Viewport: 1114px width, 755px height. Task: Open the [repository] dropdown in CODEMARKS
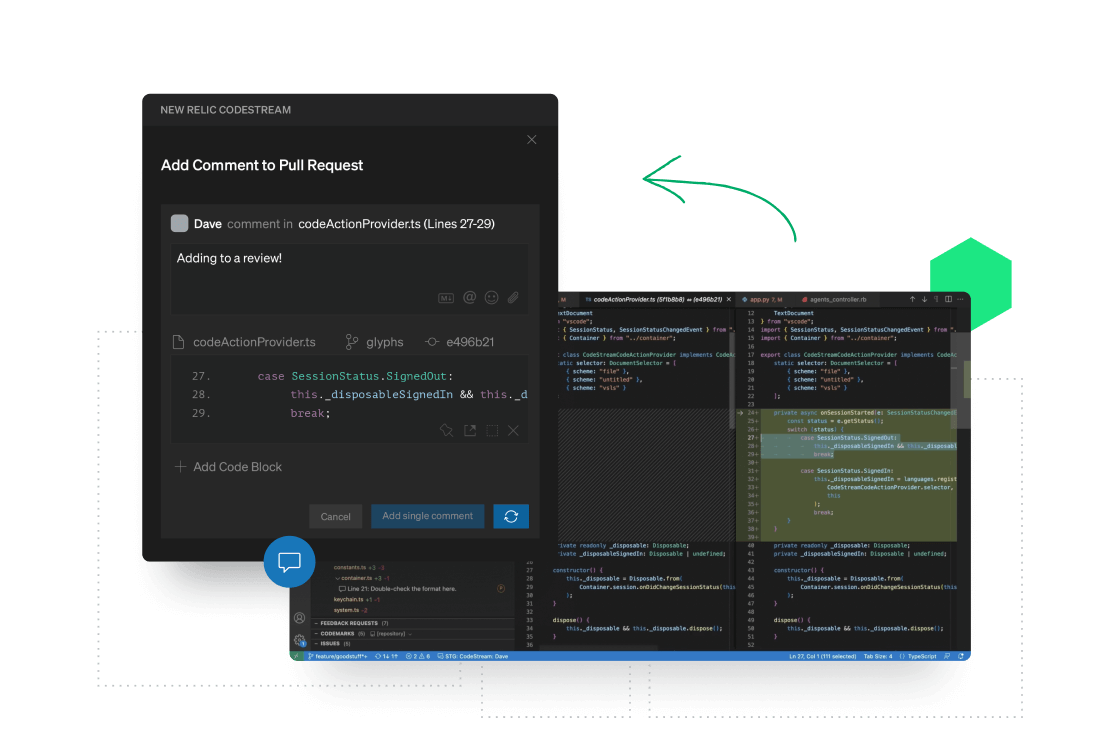click(392, 633)
